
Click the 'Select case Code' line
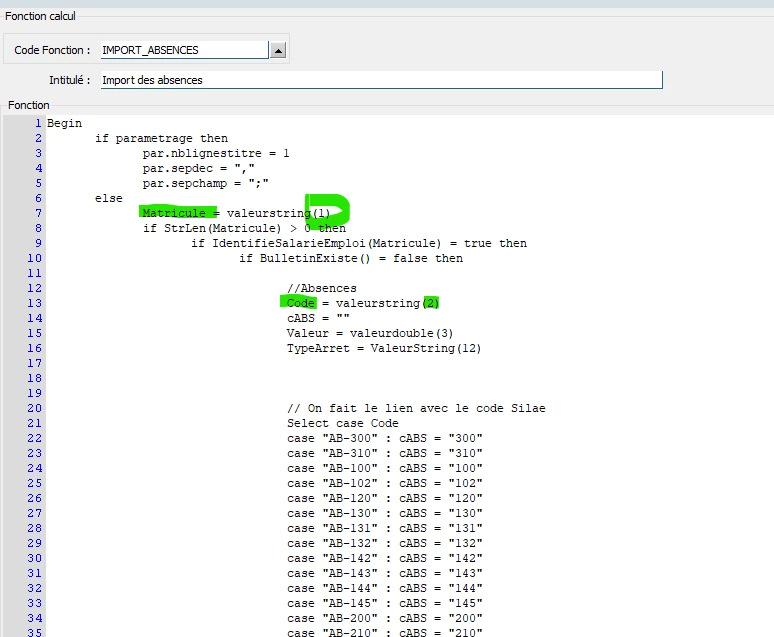click(343, 423)
